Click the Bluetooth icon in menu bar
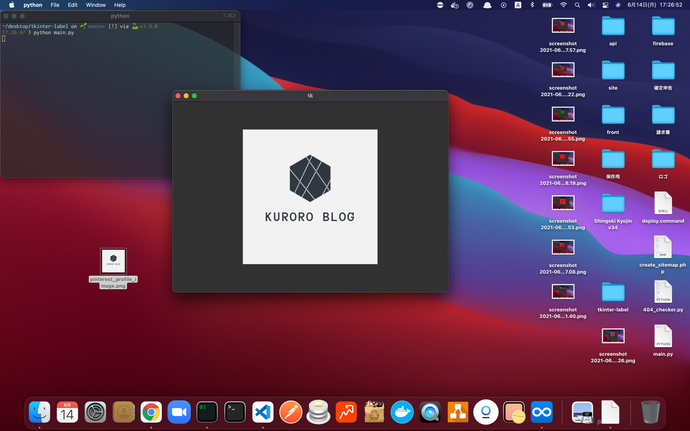Image resolution: width=690 pixels, height=431 pixels. (532, 5)
